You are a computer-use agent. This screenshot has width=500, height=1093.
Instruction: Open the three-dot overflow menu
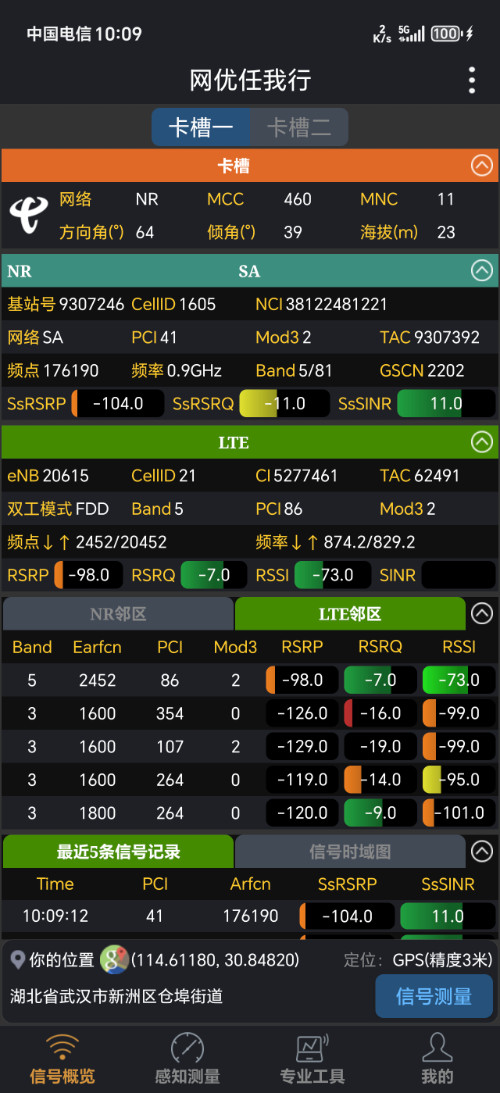click(x=472, y=80)
